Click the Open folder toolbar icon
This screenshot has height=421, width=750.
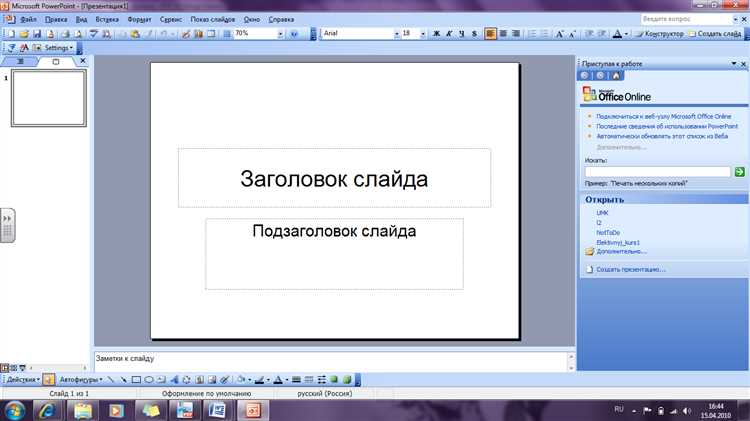point(23,34)
